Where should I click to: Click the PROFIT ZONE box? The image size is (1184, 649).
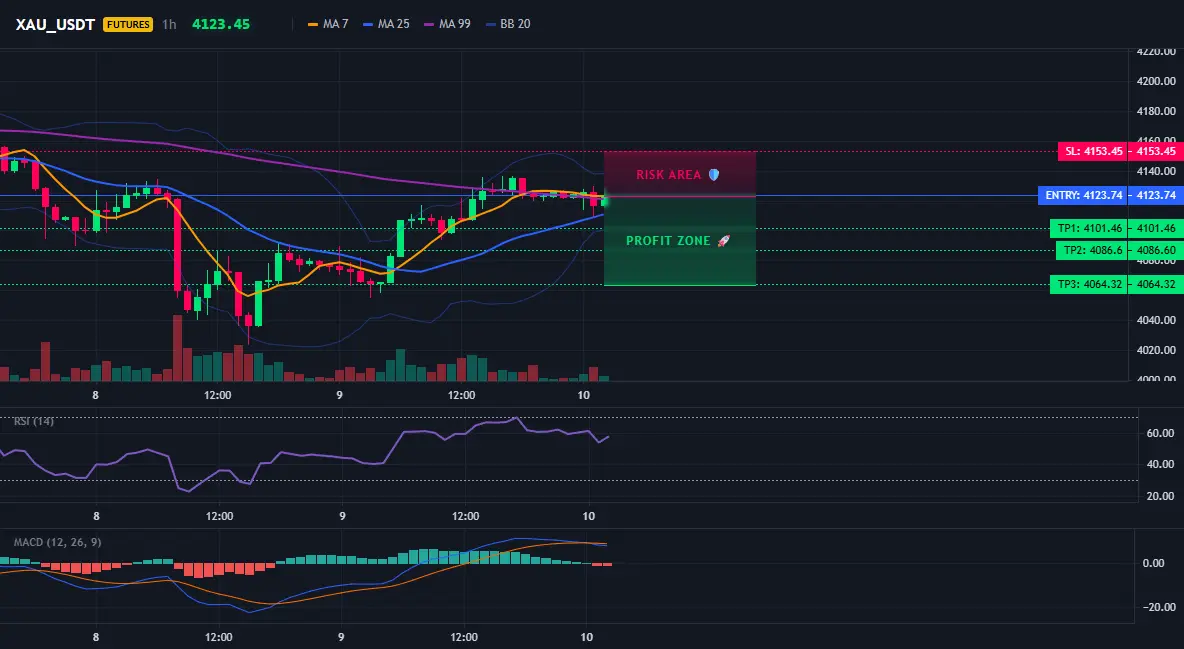680,241
